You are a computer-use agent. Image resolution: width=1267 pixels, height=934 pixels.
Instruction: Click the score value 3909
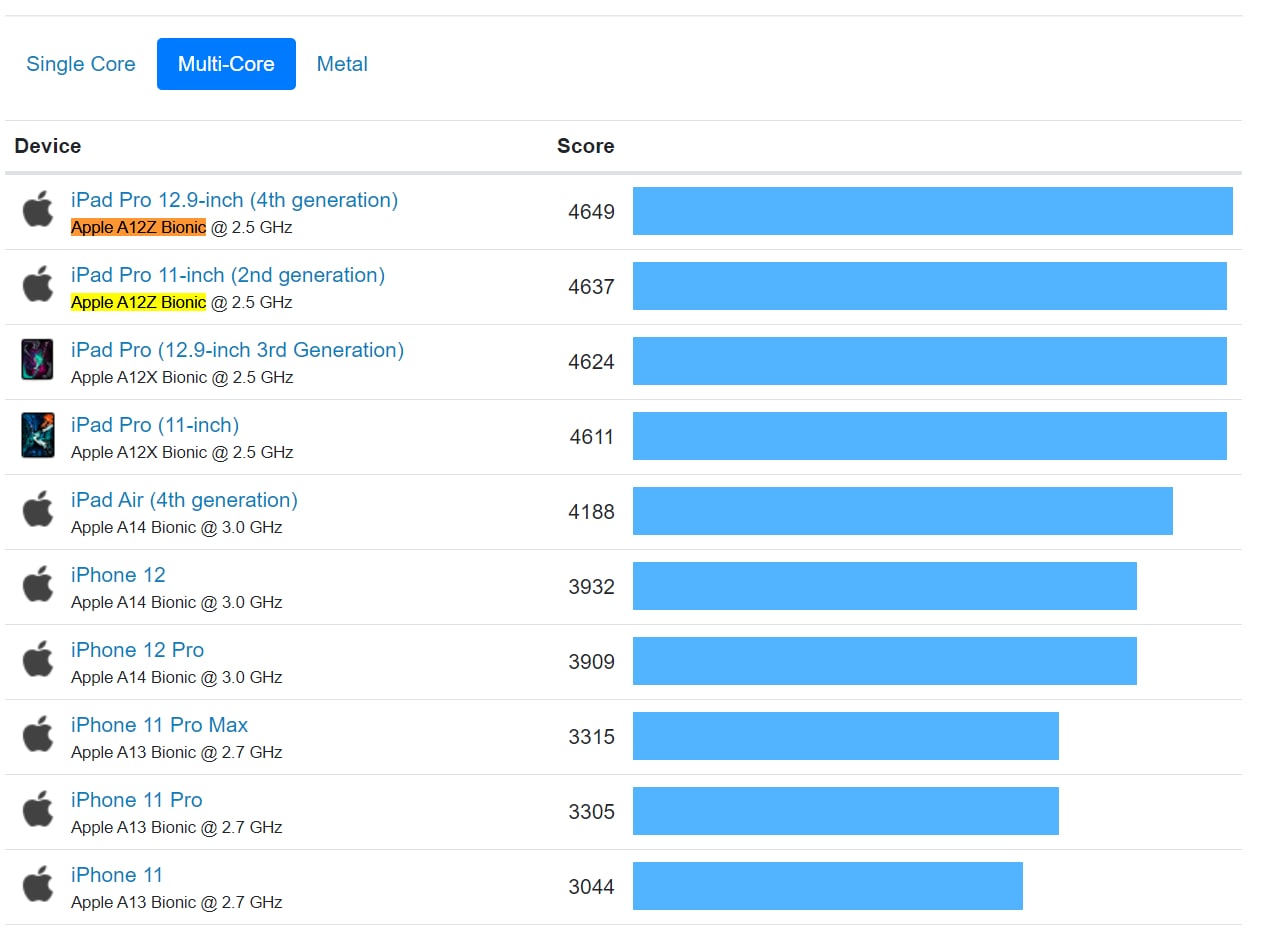click(591, 661)
